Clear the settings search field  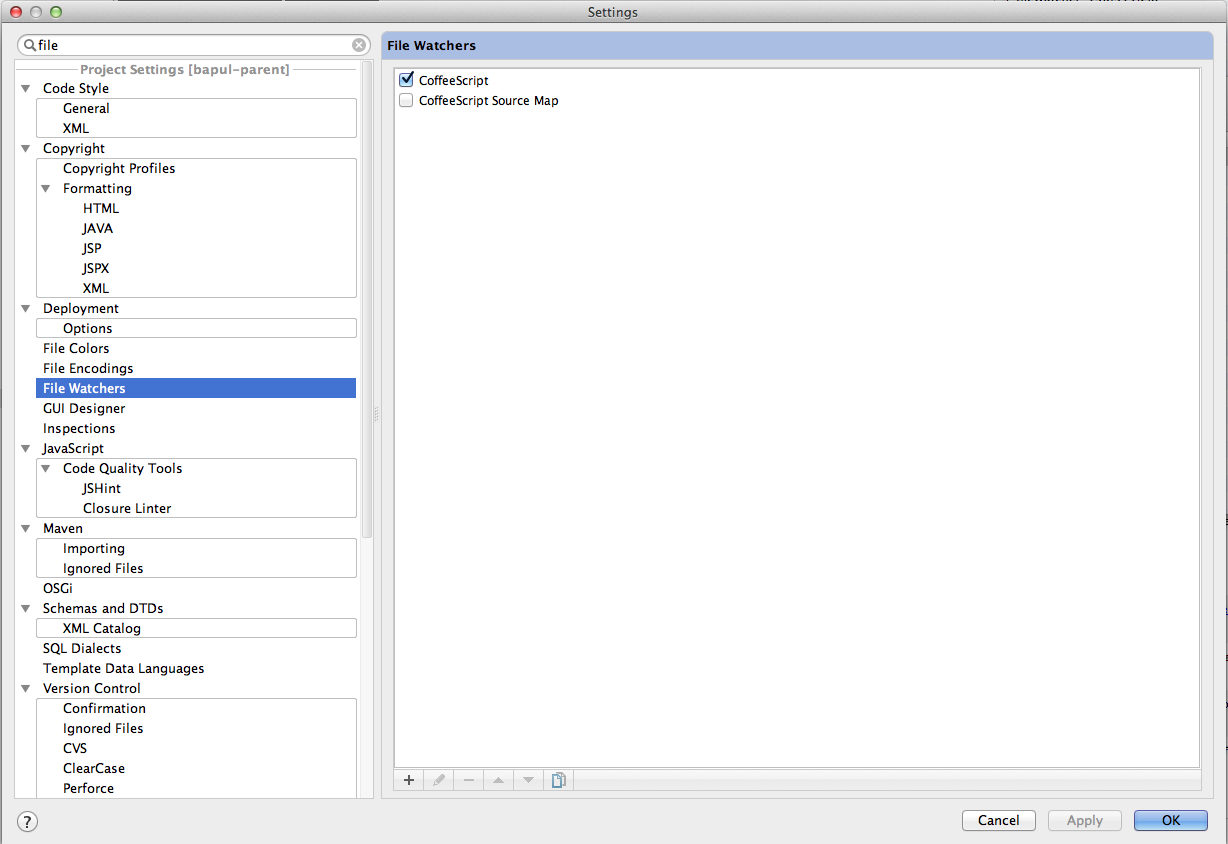click(x=359, y=45)
